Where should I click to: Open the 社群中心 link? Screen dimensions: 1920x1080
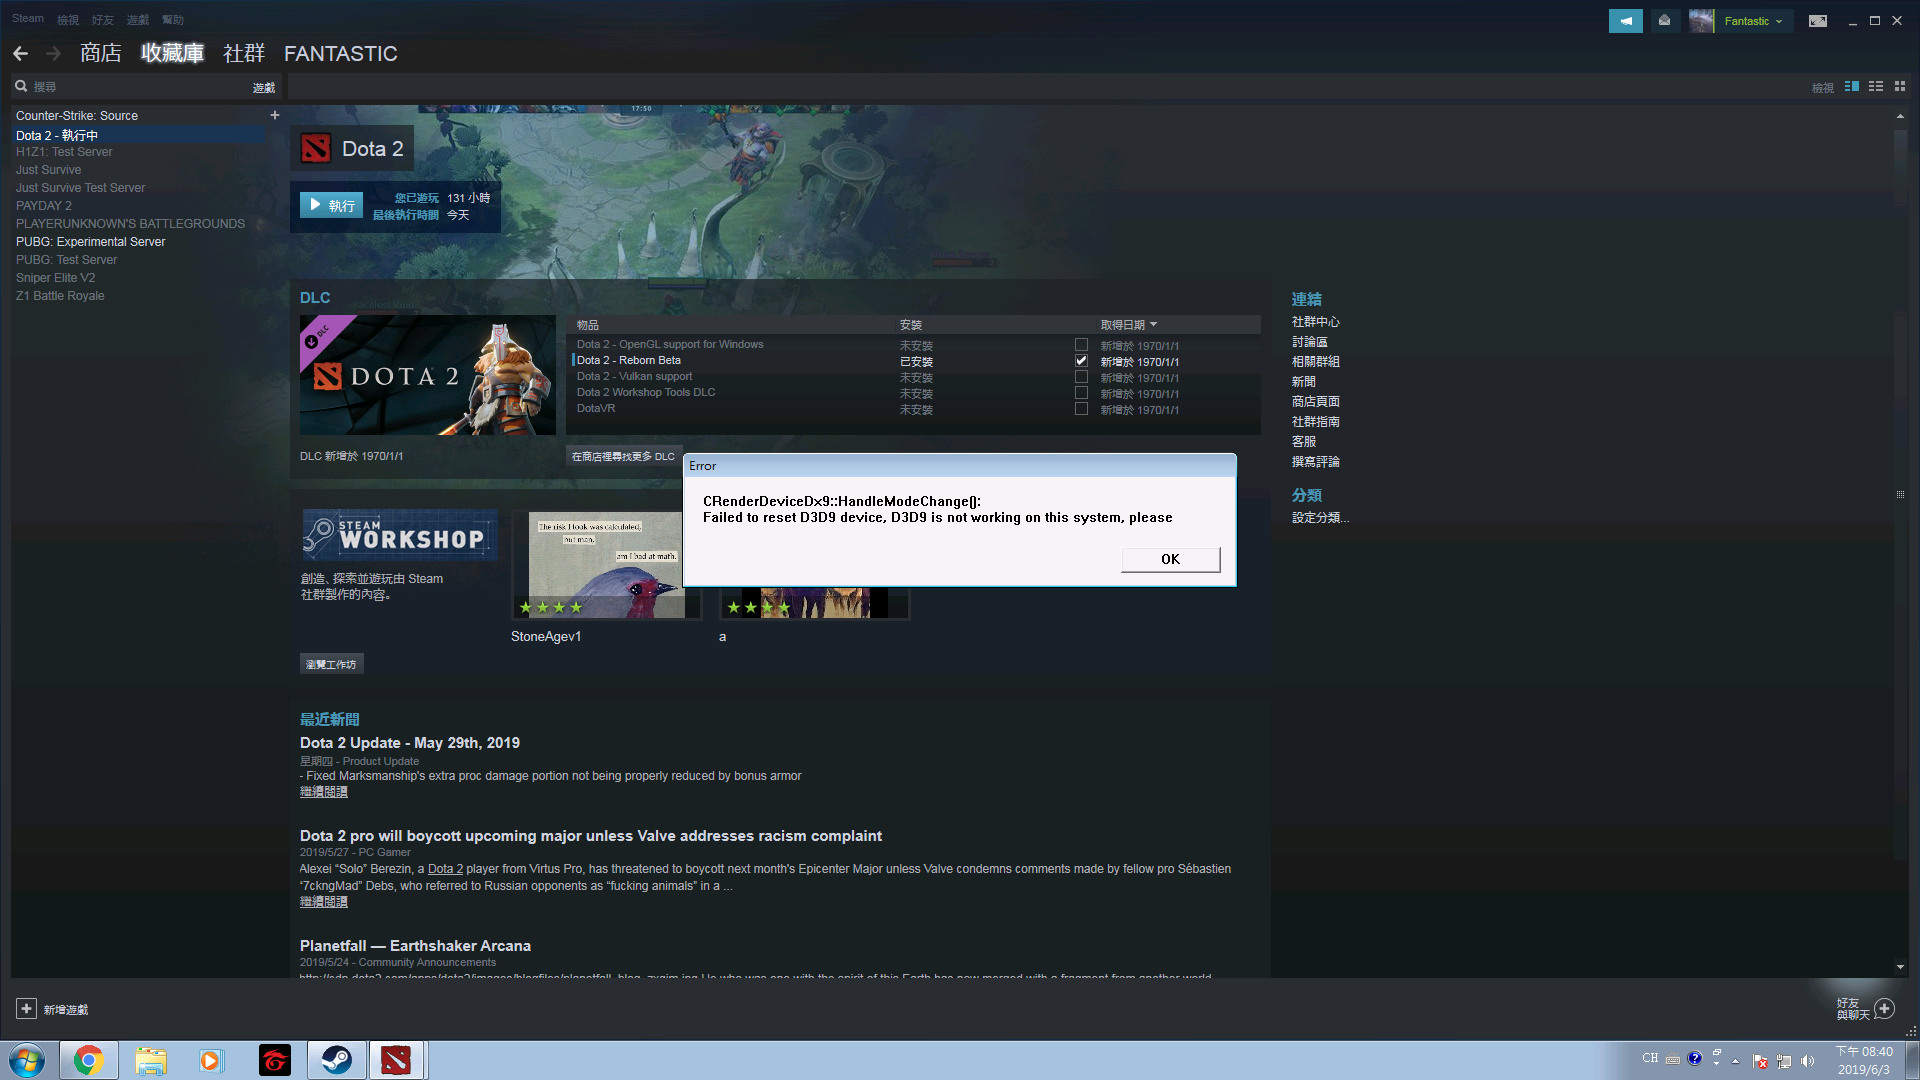pos(1316,322)
